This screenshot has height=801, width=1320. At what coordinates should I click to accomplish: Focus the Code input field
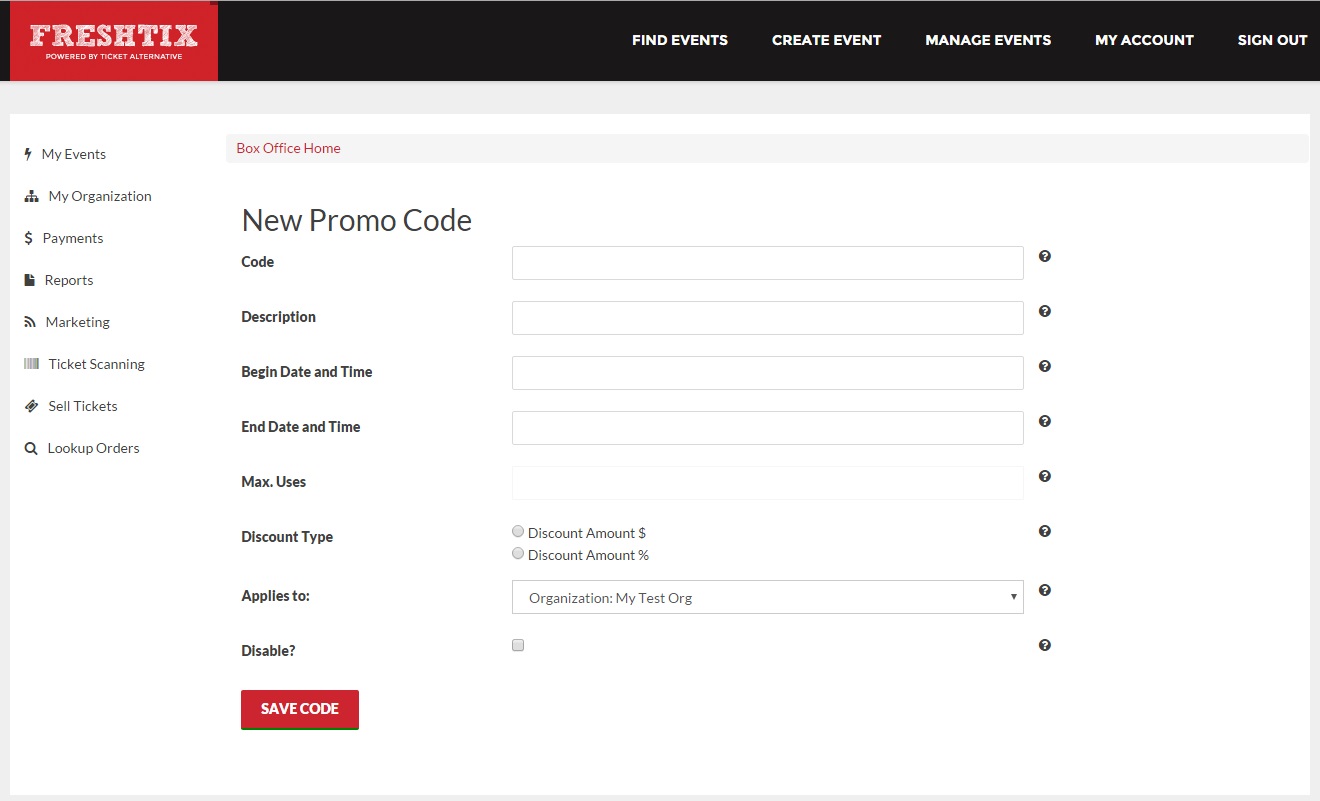[x=768, y=263]
